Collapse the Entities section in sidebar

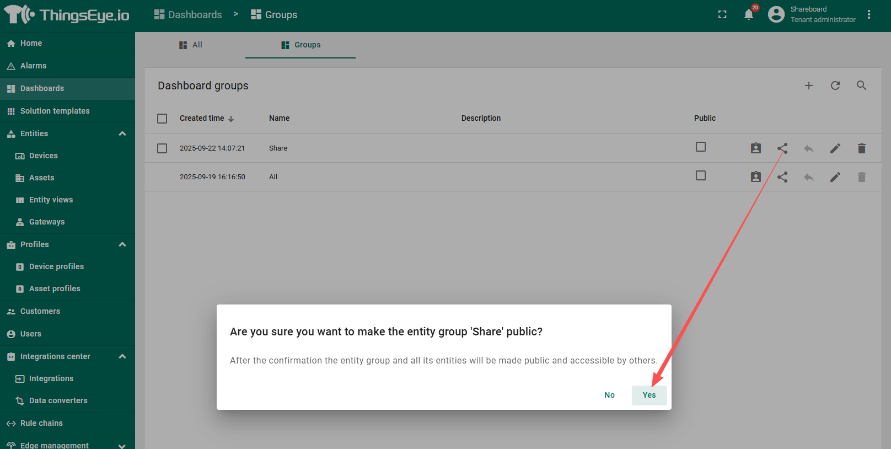pos(122,133)
